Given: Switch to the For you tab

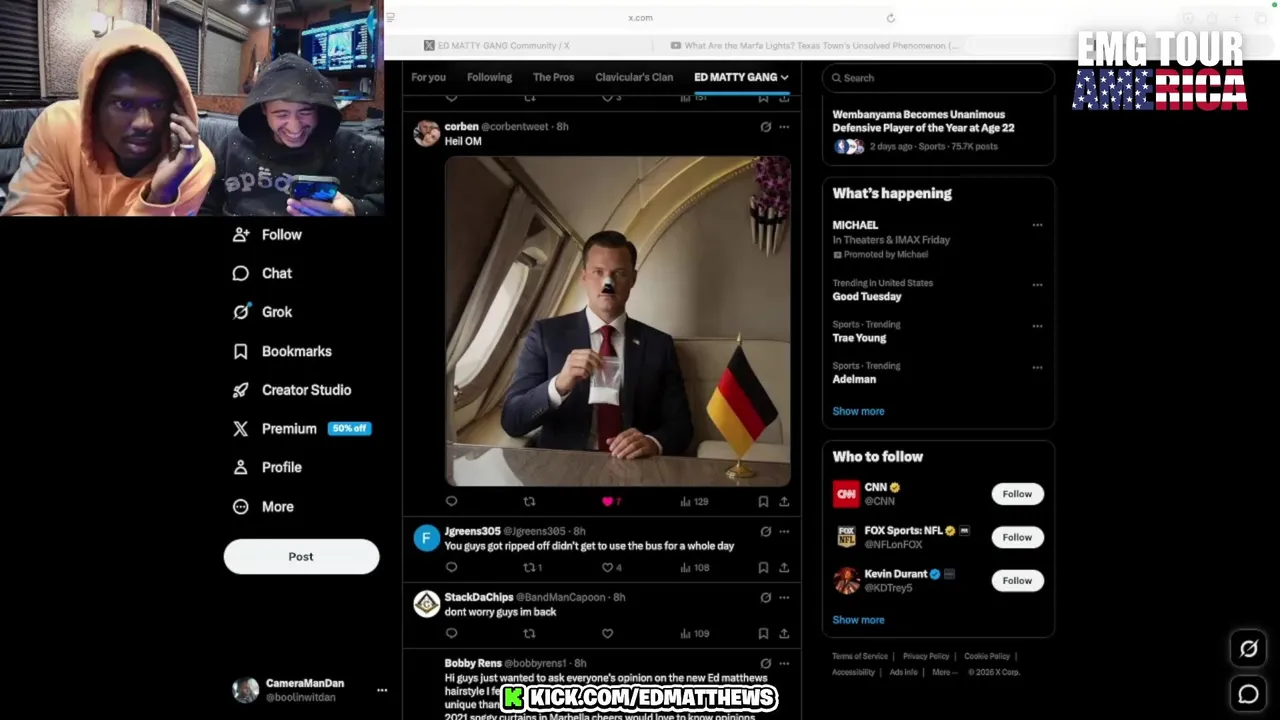Looking at the screenshot, I should pyautogui.click(x=428, y=77).
